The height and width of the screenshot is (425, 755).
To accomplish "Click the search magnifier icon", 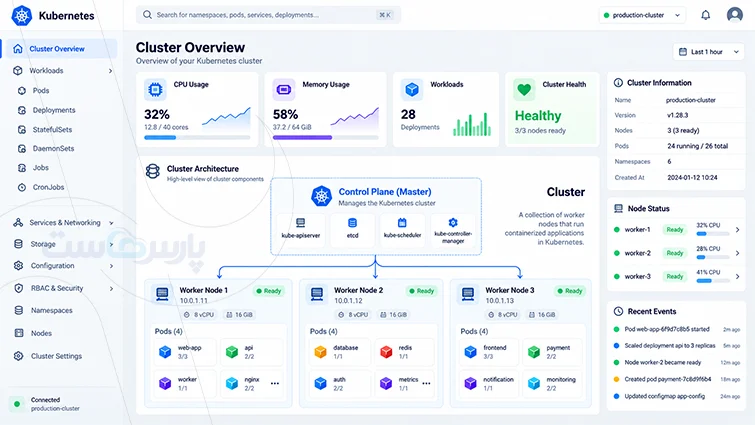I will tap(147, 15).
